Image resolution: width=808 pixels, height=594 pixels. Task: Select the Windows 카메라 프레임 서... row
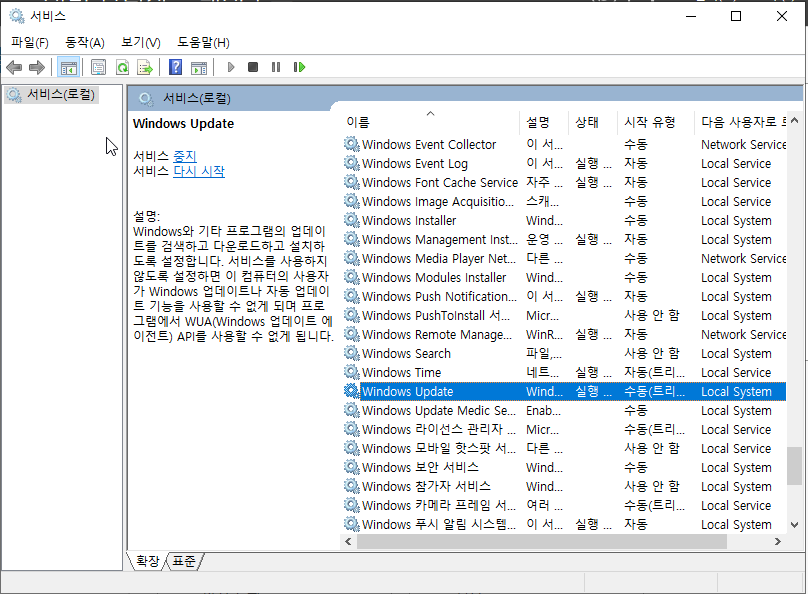564,505
